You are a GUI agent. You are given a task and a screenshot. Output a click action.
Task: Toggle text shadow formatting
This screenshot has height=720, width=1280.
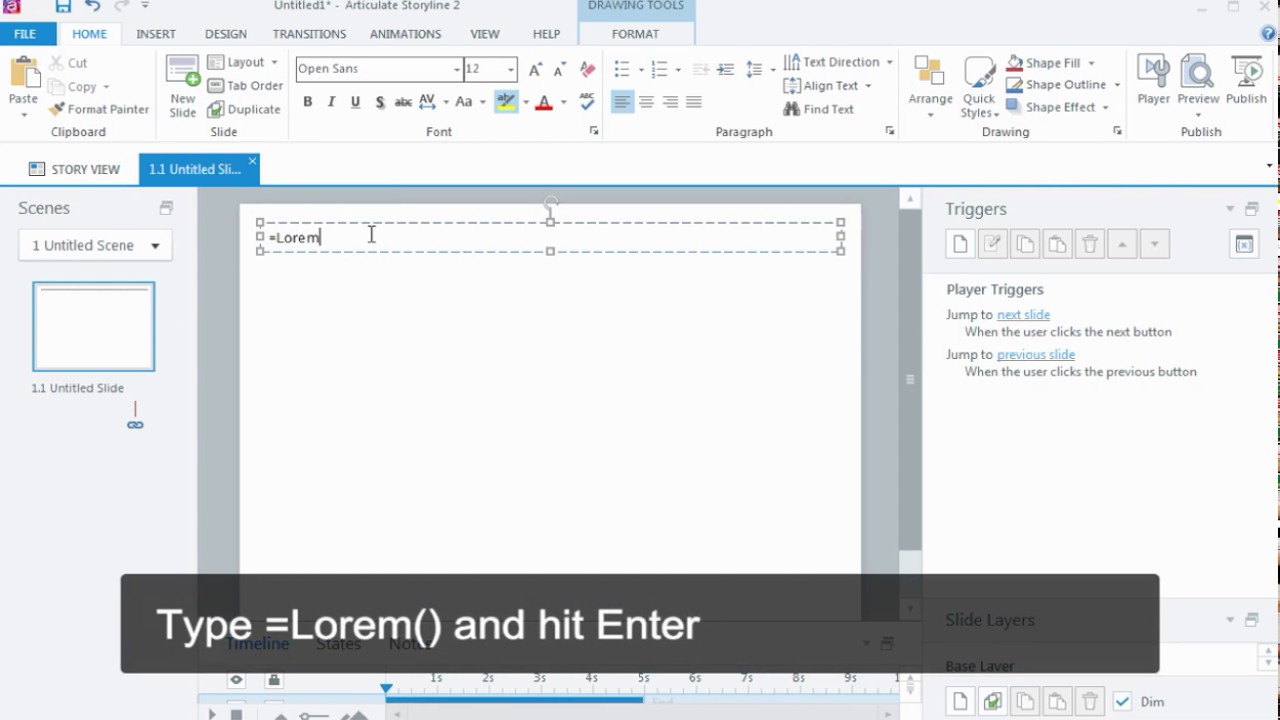(379, 102)
